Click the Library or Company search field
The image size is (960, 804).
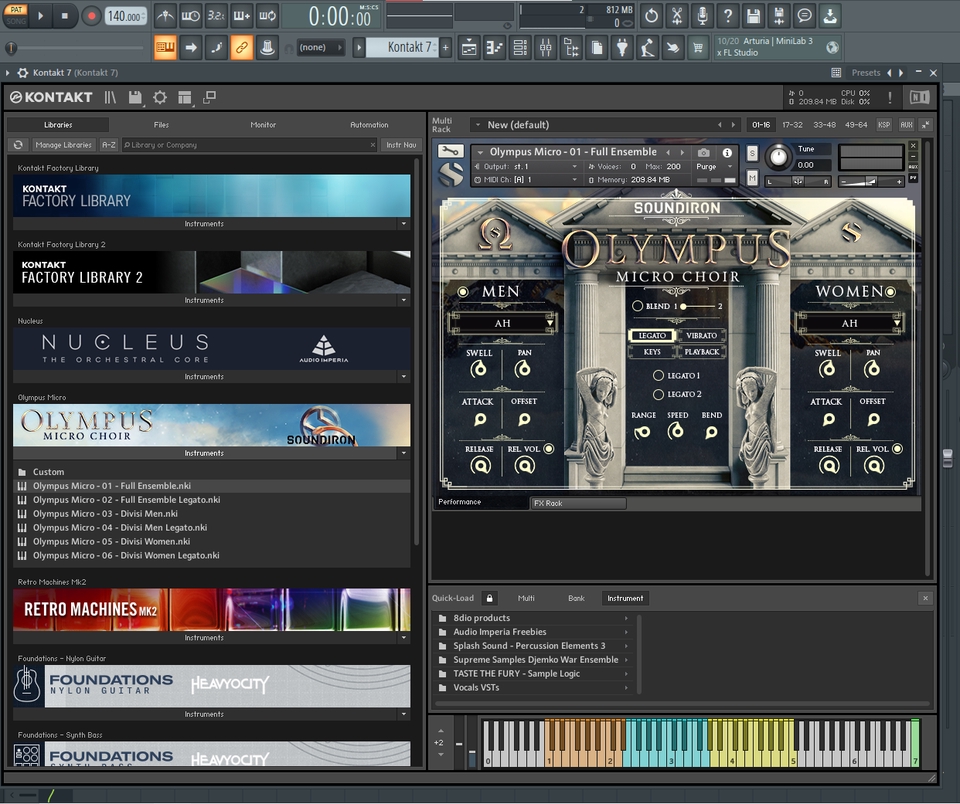click(x=249, y=145)
